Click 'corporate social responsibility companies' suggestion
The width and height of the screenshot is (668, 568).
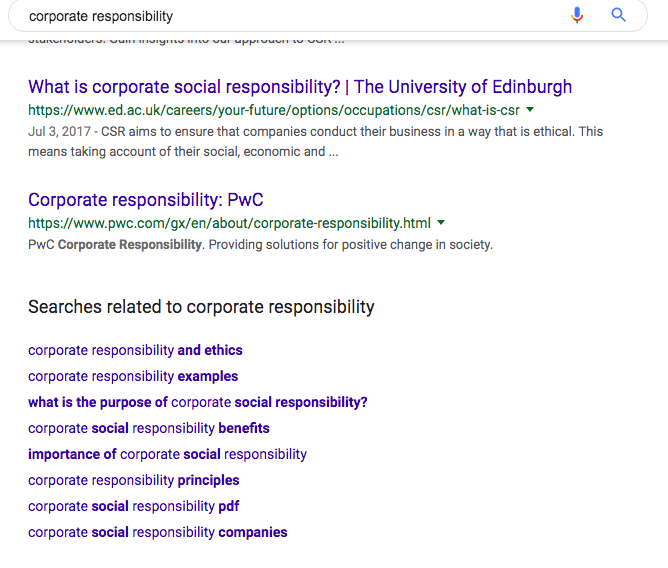(158, 532)
